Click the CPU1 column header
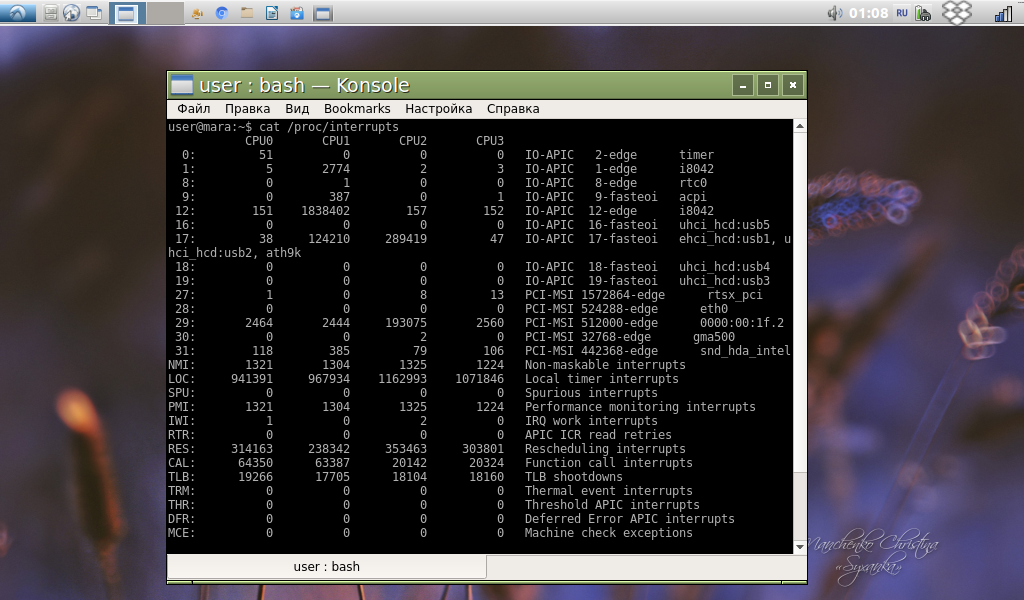This screenshot has height=600, width=1024. pyautogui.click(x=336, y=140)
